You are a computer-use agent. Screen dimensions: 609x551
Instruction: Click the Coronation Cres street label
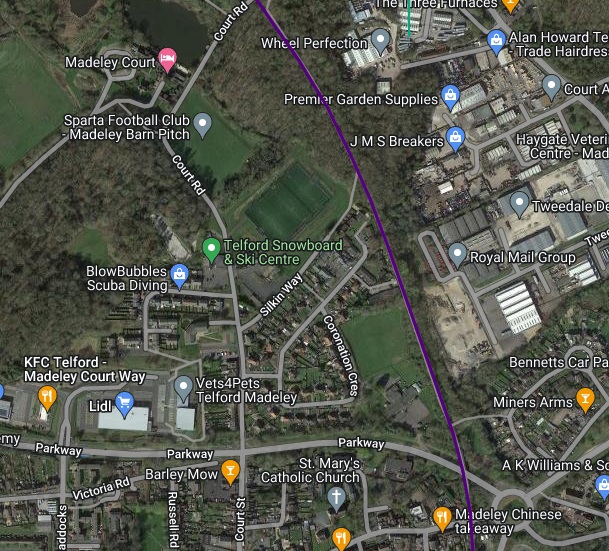[x=341, y=356]
